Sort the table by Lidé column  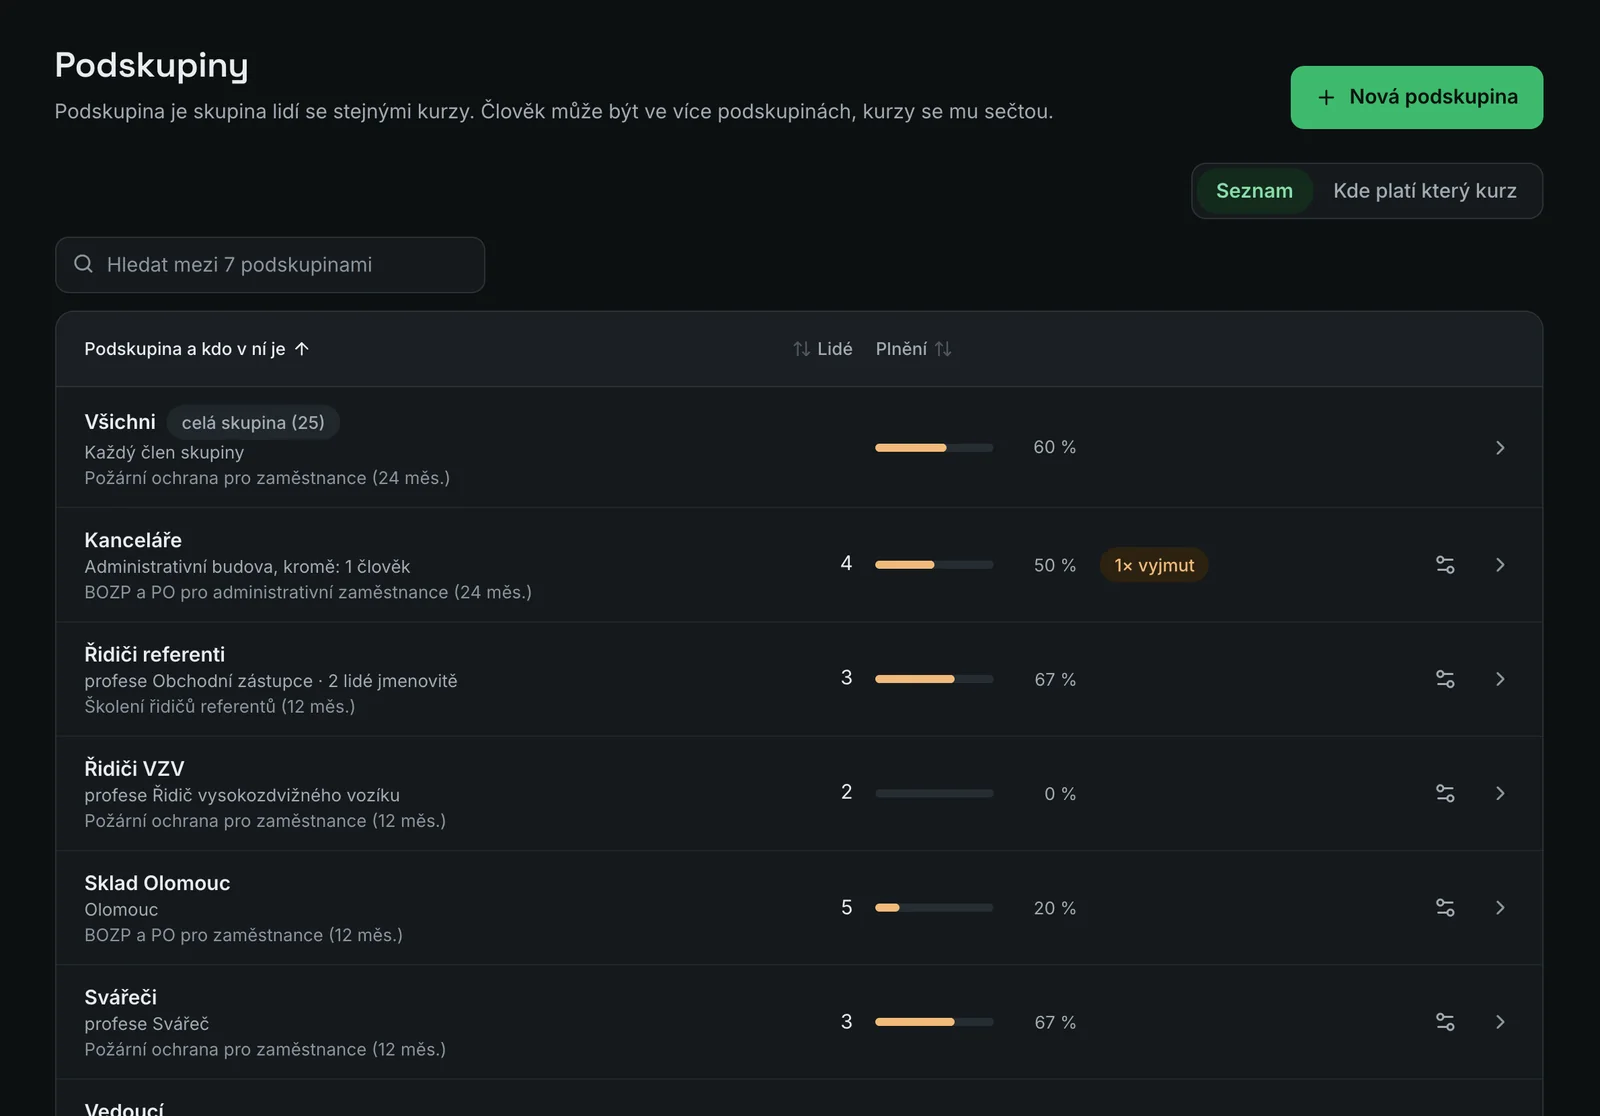coord(823,349)
